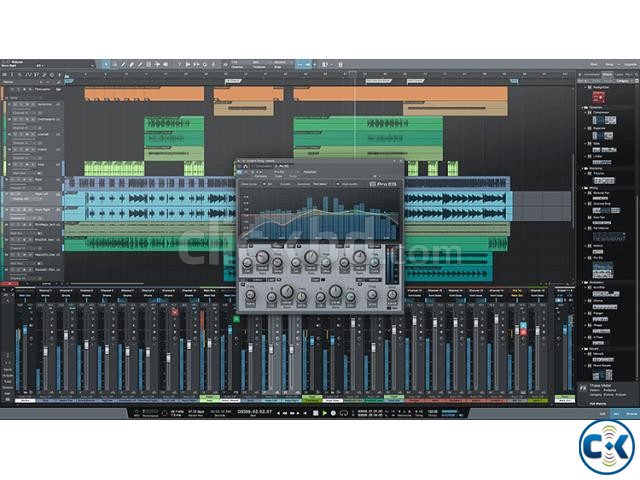
Task: Open the Files tab in the browser
Action: (x=629, y=74)
